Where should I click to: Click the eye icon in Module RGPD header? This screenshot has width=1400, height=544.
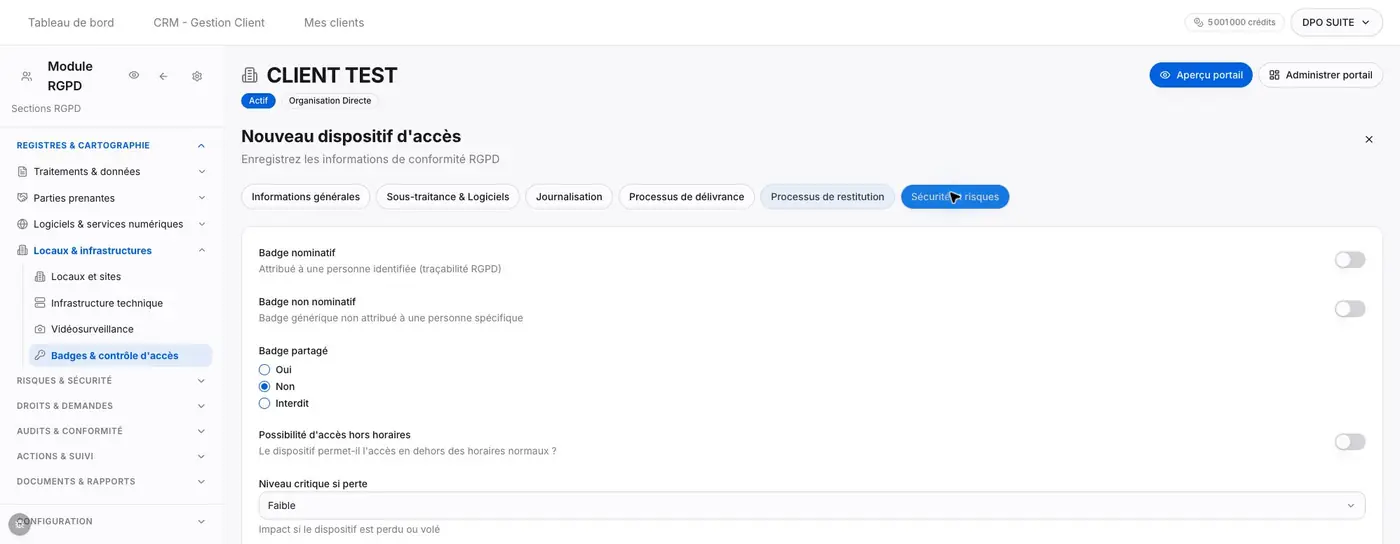coord(134,76)
